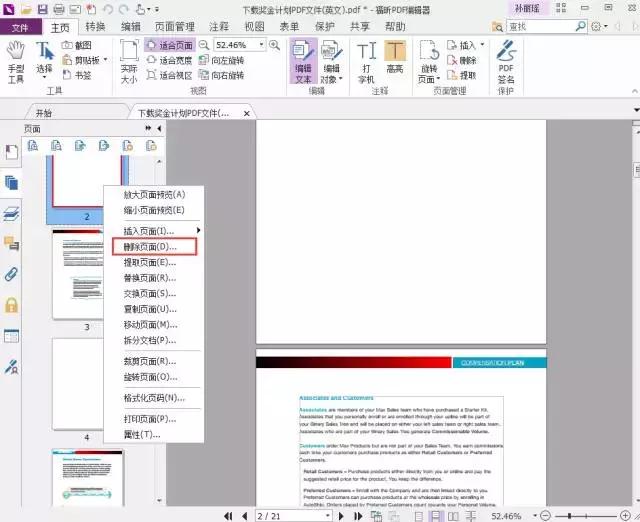Switch to Convert (转换) ribbon tab

click(x=96, y=27)
